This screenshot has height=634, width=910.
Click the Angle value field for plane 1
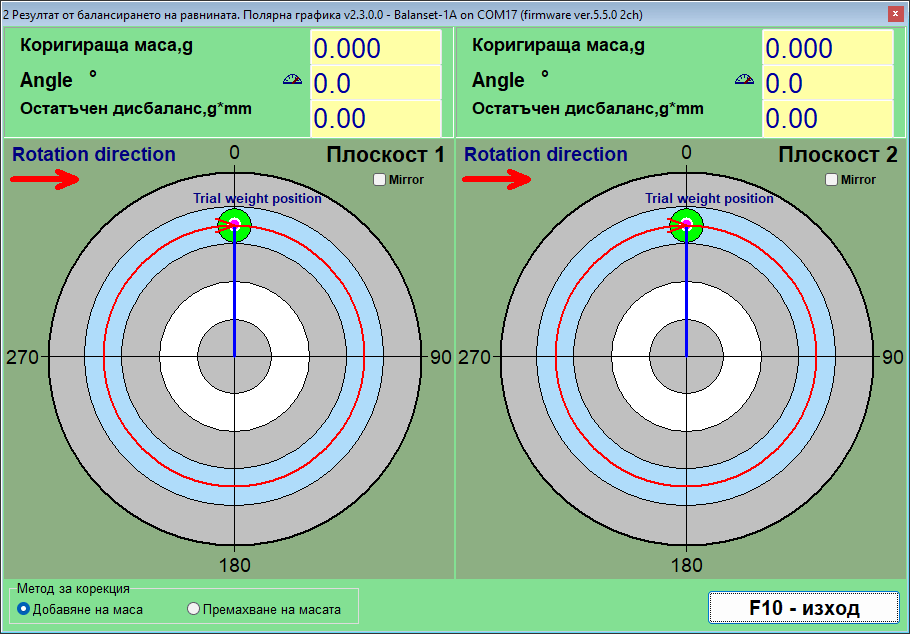pos(375,83)
